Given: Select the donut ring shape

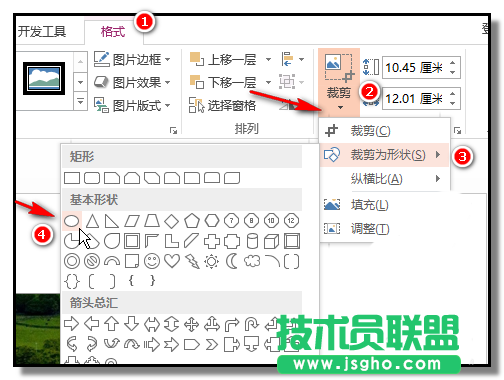Looking at the screenshot, I should tap(72, 261).
